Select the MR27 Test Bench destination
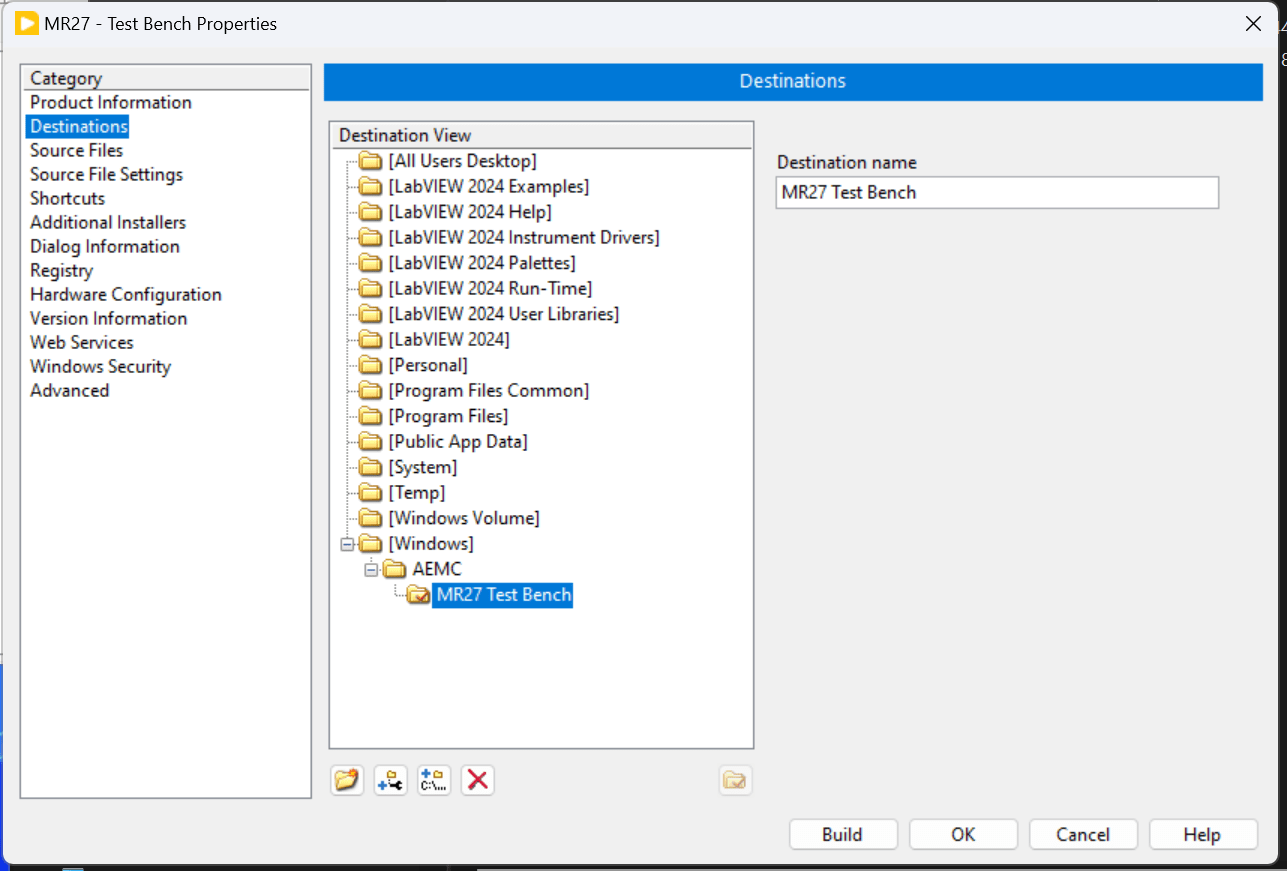 click(x=502, y=594)
